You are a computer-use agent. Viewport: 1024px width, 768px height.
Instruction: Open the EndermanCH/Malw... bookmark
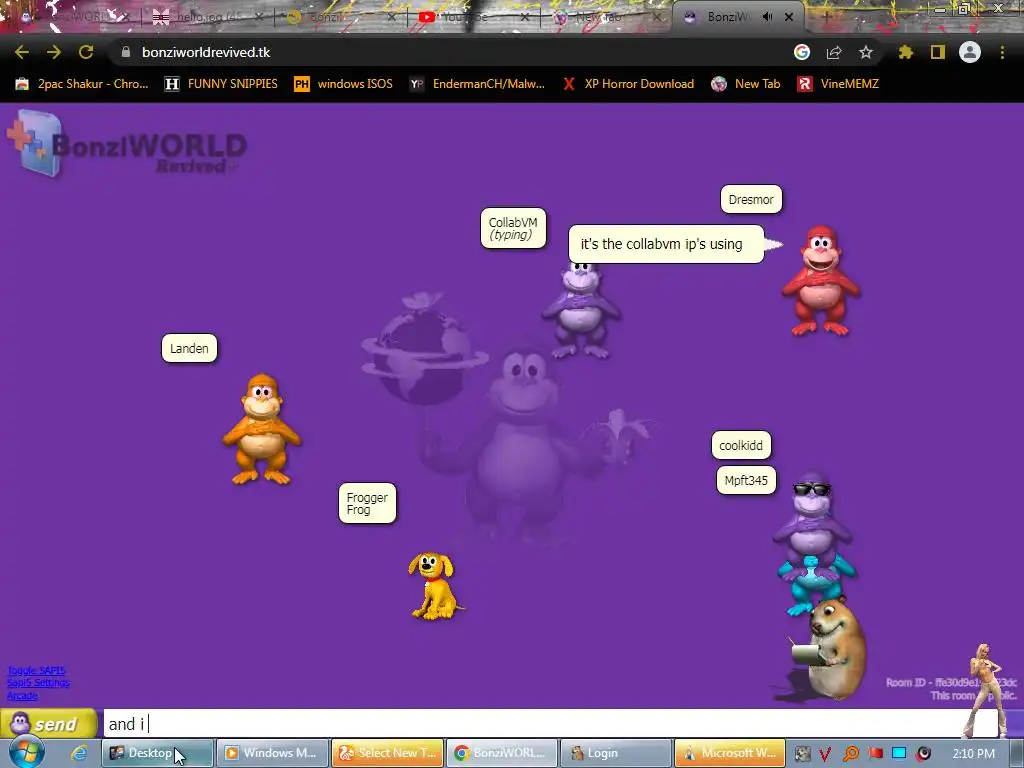(x=477, y=84)
